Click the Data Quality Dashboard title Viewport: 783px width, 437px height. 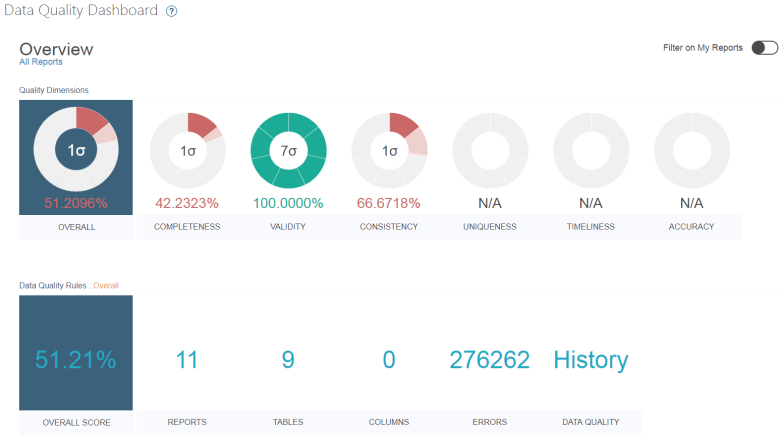pos(81,10)
